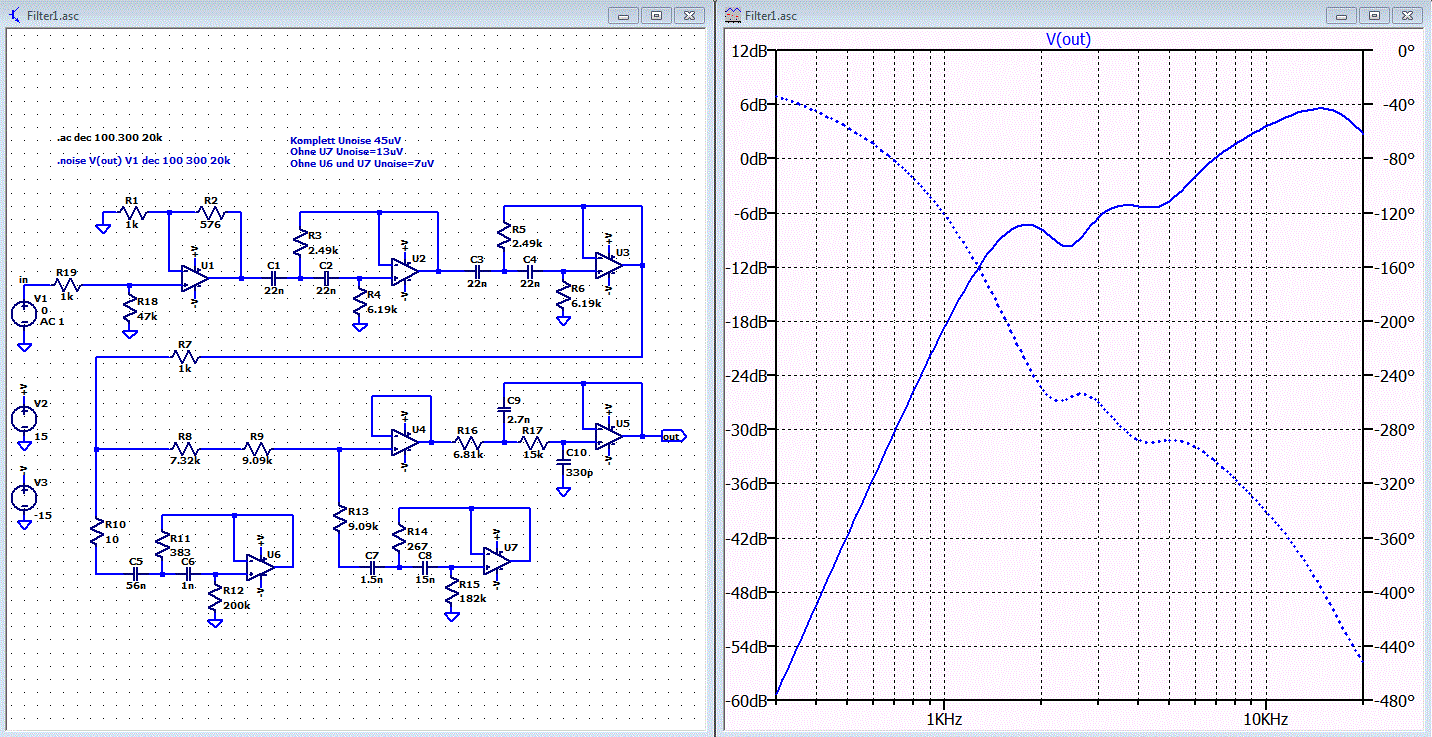Click the 'in' net label
Screen dimensions: 1432x737
[x=24, y=281]
